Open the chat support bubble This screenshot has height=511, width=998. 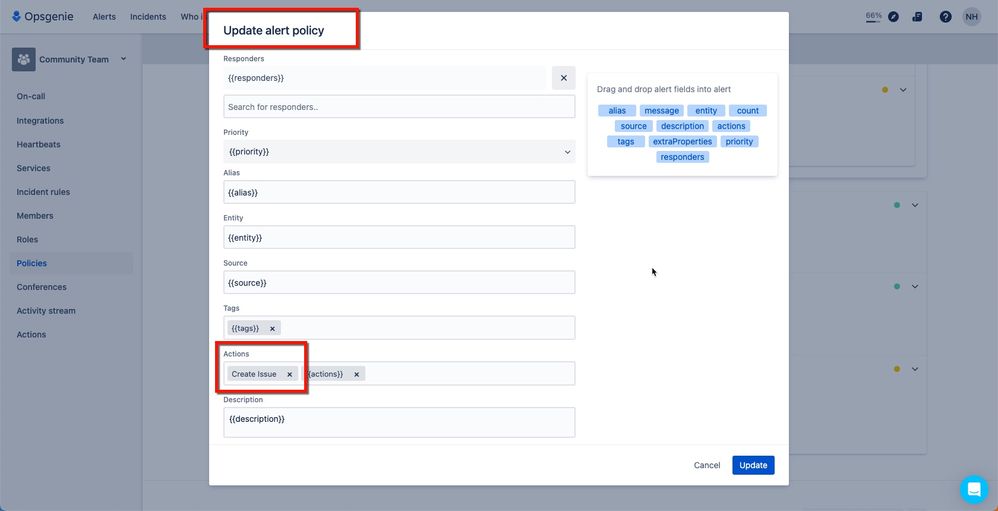tap(974, 489)
